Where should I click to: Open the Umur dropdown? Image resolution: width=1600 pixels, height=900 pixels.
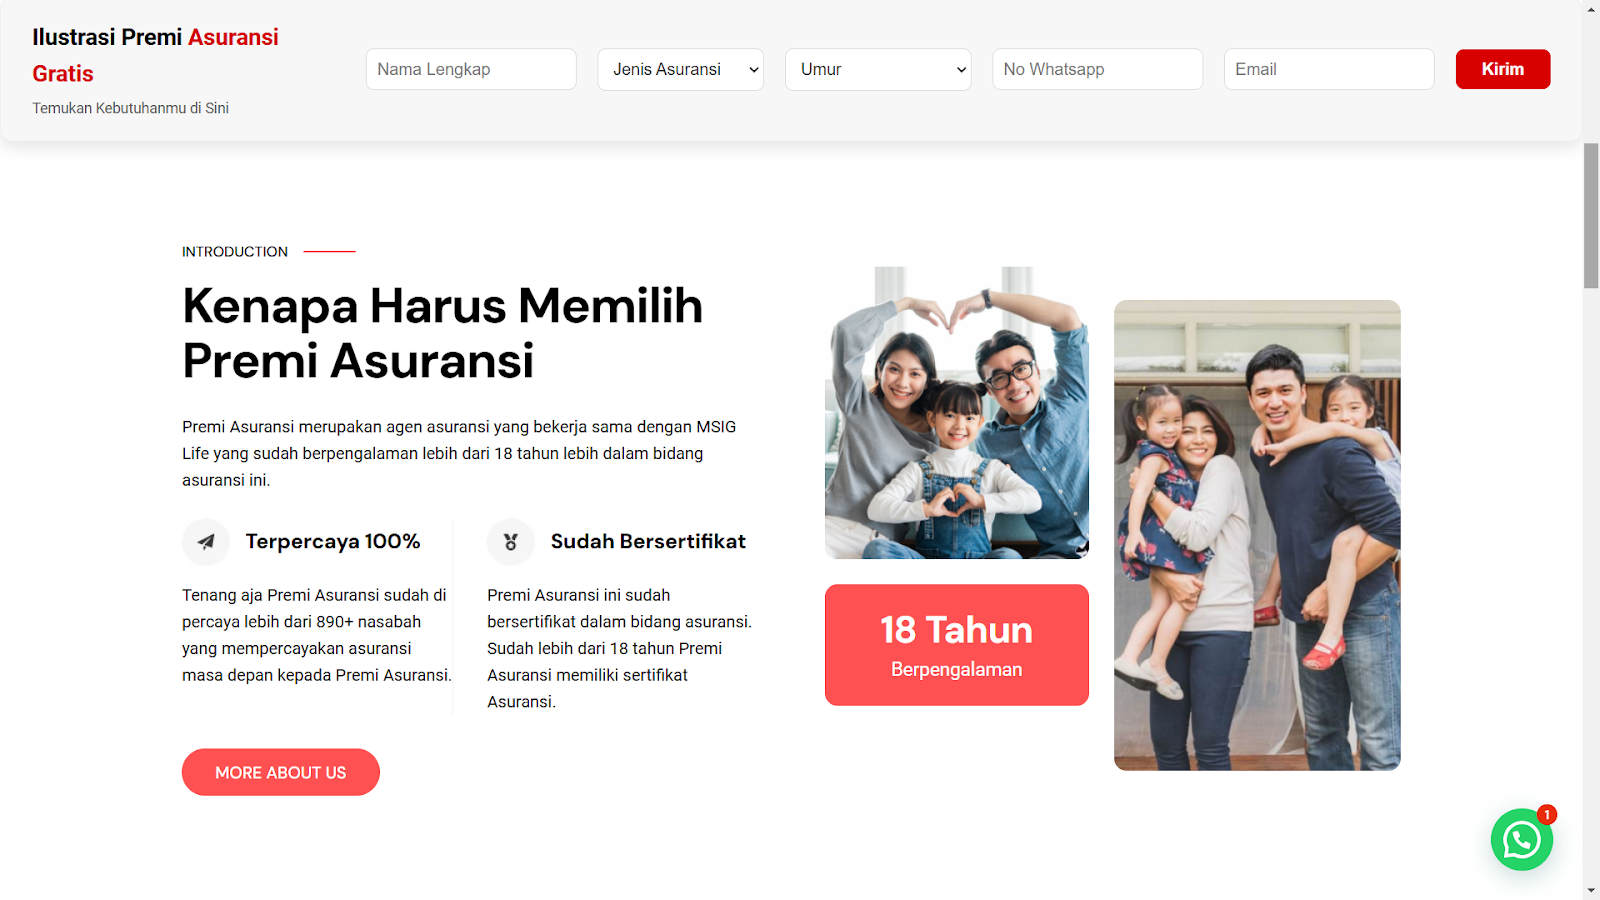pyautogui.click(x=878, y=70)
